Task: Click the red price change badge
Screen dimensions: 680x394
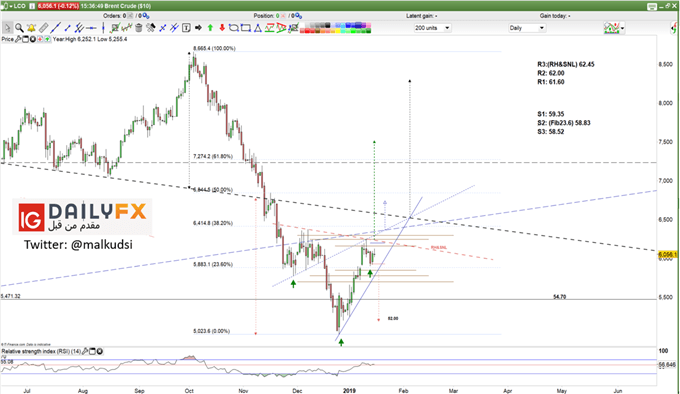Action: [x=58, y=6]
